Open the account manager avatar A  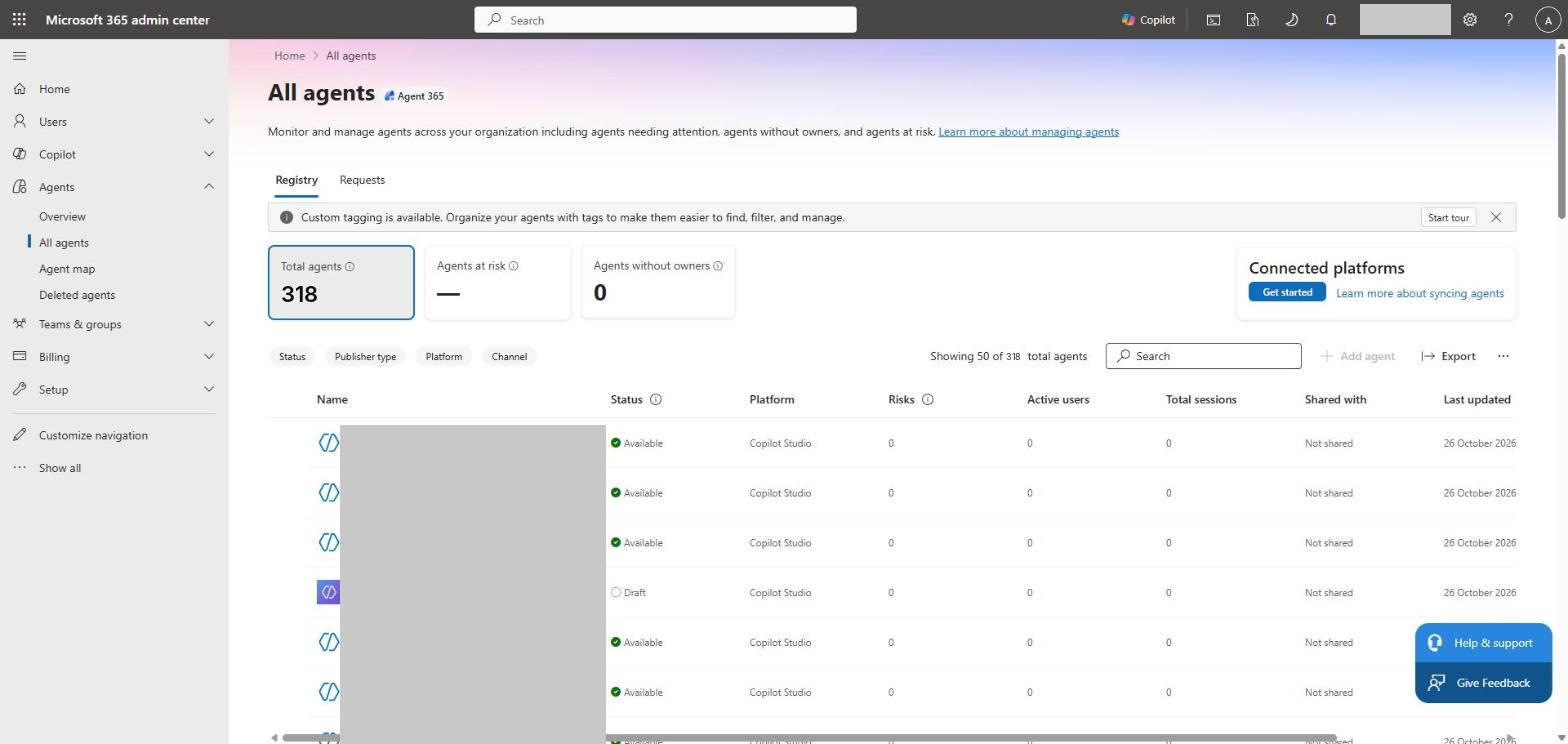[1548, 20]
